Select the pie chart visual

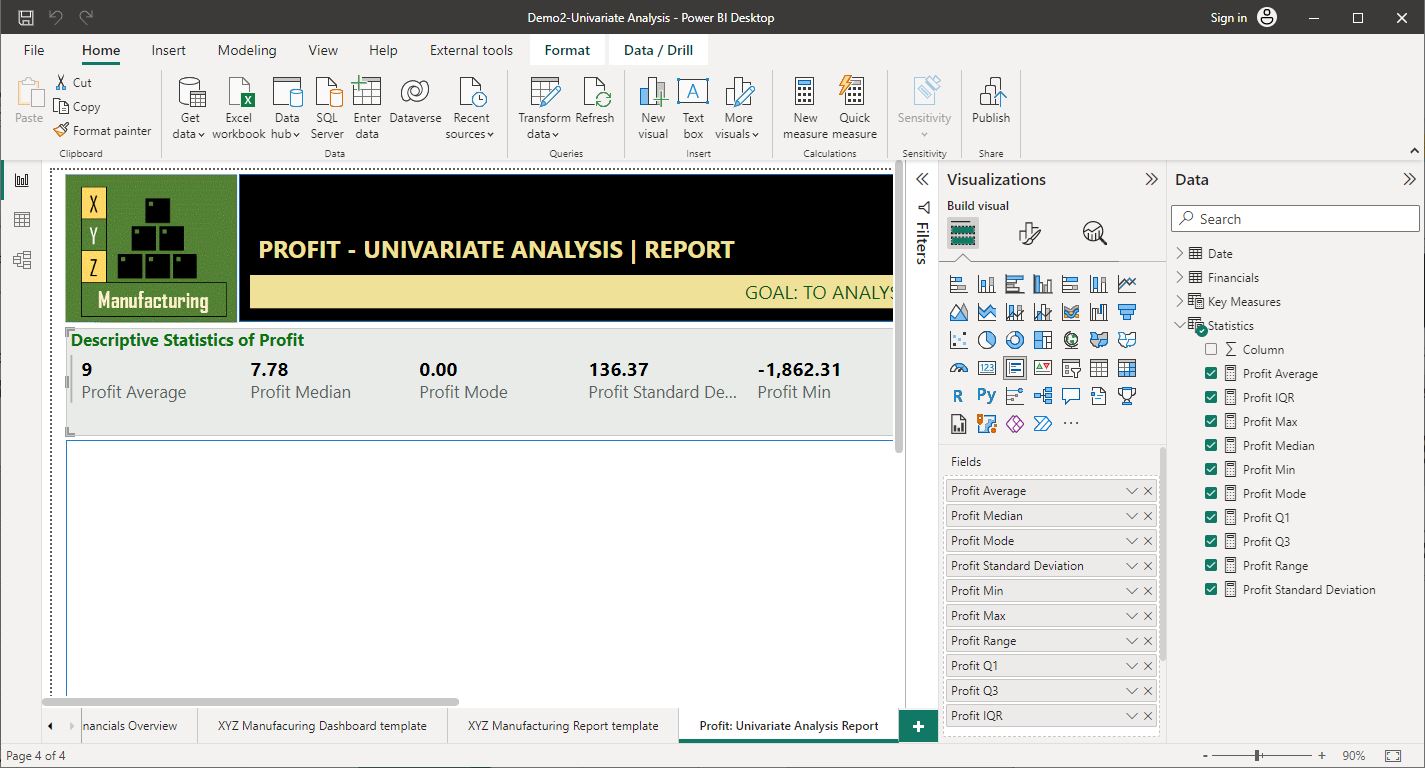tap(986, 340)
